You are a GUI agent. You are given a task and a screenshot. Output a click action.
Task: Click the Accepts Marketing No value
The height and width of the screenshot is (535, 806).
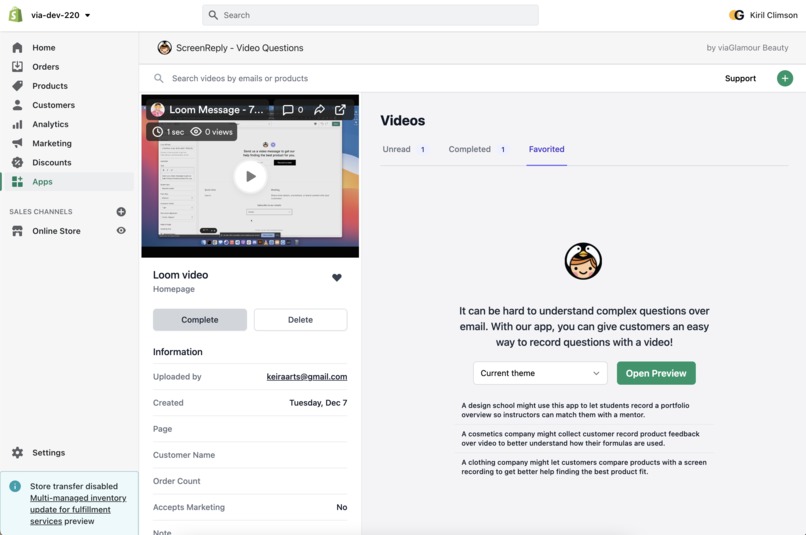tap(342, 507)
